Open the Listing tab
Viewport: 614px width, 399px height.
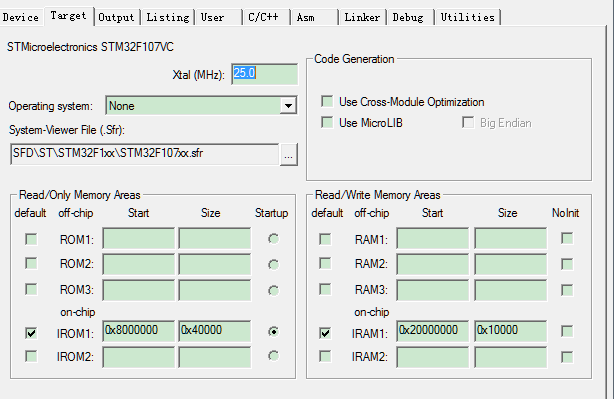click(x=168, y=18)
